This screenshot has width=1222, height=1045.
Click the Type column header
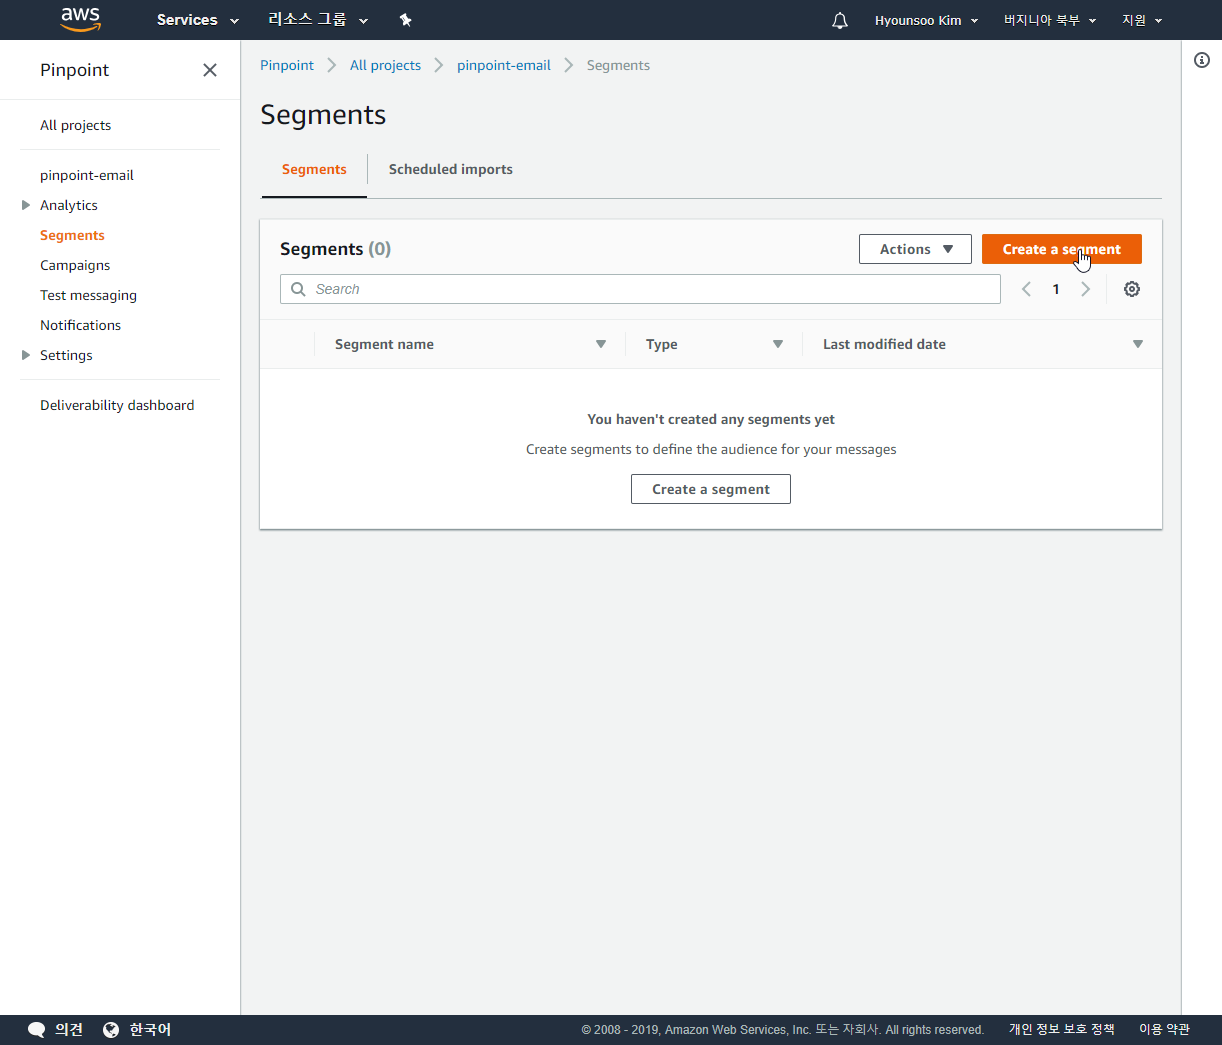pos(662,344)
